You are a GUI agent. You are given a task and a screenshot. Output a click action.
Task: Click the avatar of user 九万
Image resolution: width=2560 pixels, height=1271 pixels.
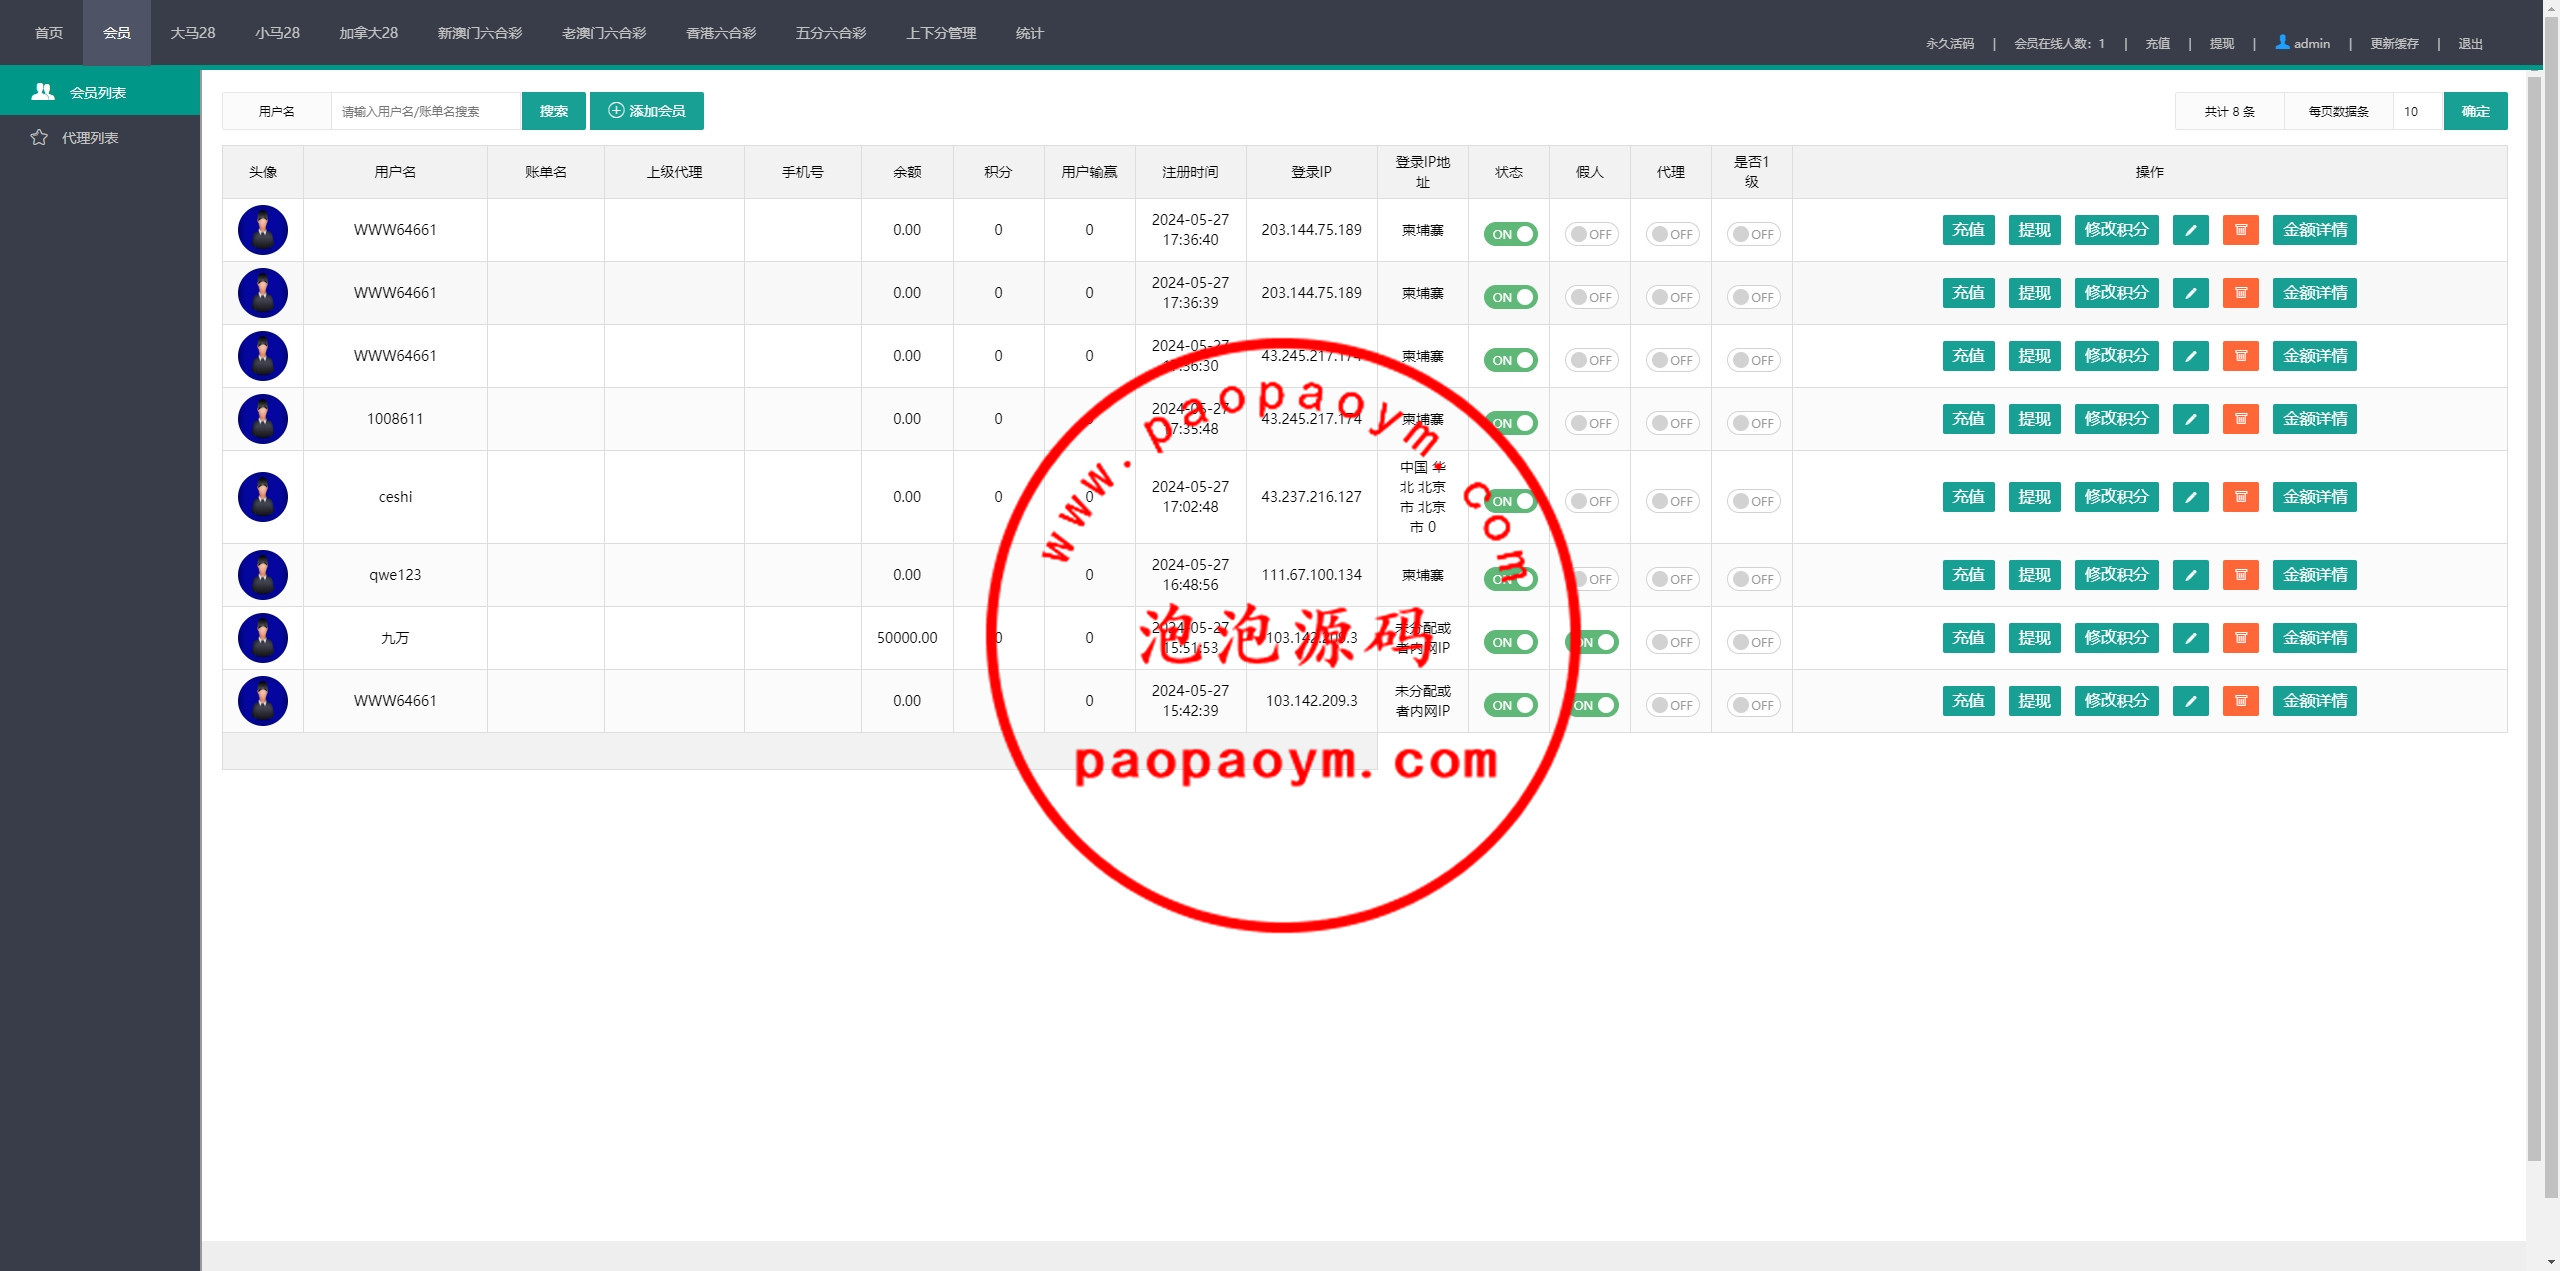(x=263, y=638)
